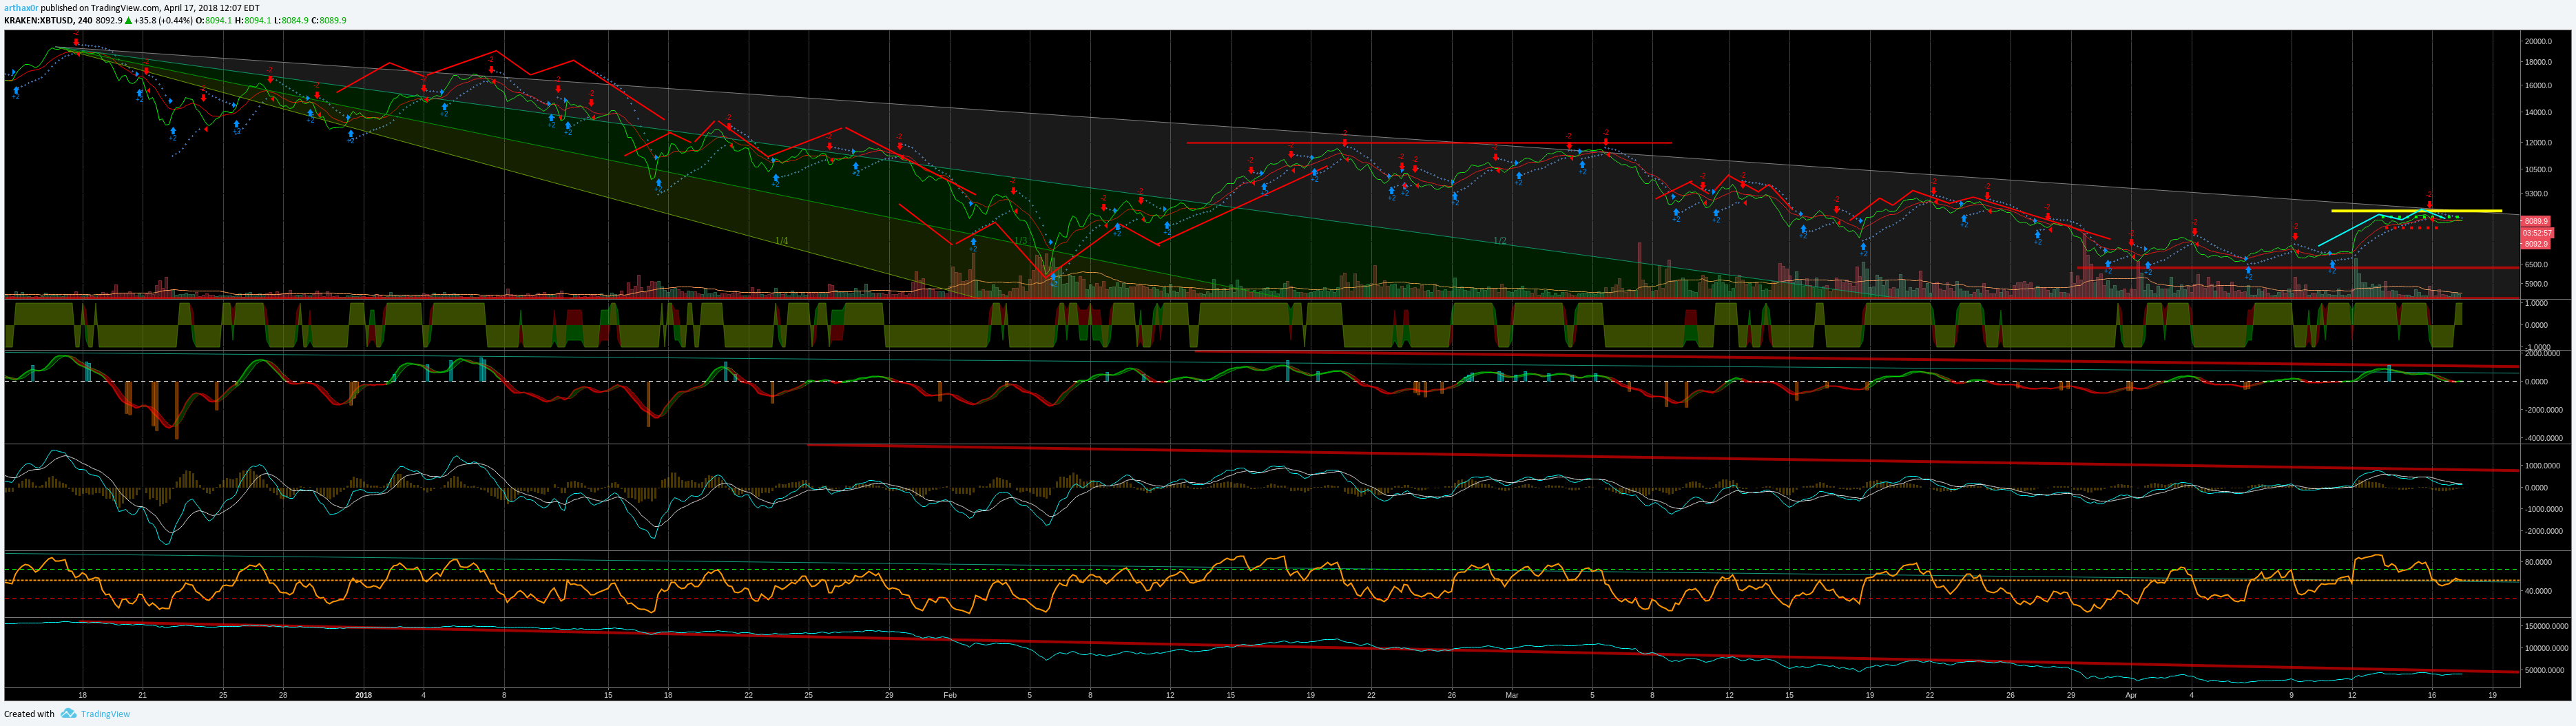Viewport: 2576px width, 726px height.
Task: Click the 2018 label on time axis
Action: [x=363, y=695]
